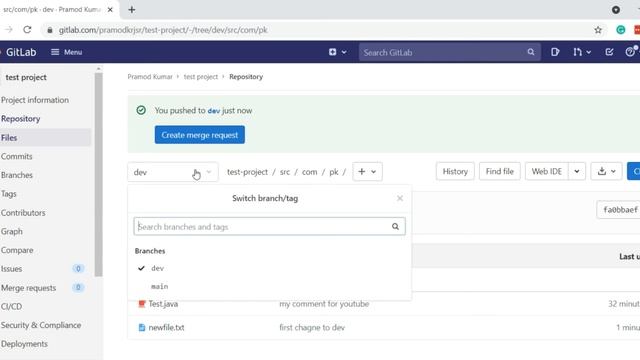Screen dimensions: 640x360
Task: Open a new browser tab
Action: [131, 9]
